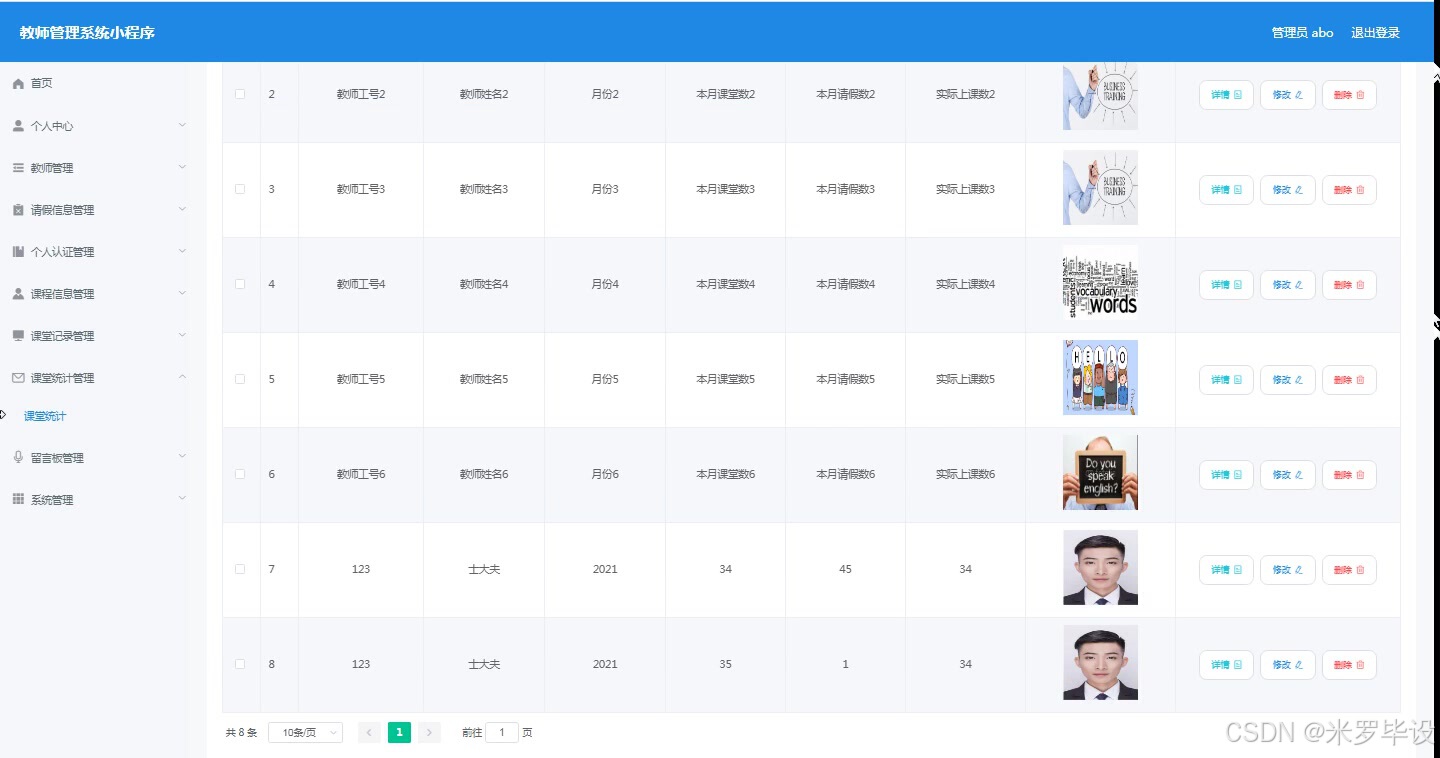This screenshot has width=1440, height=758.
Task: Click the person icon beside 个人中心
Action: pos(18,126)
